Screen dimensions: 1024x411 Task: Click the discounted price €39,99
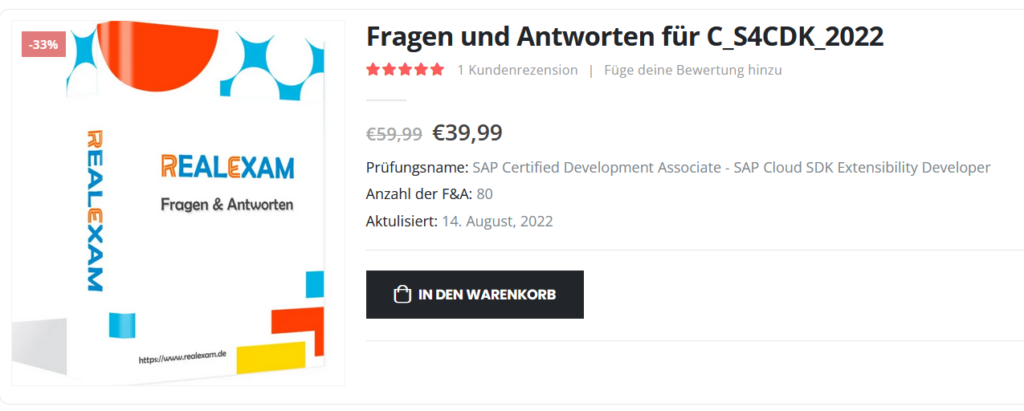pyautogui.click(x=468, y=133)
